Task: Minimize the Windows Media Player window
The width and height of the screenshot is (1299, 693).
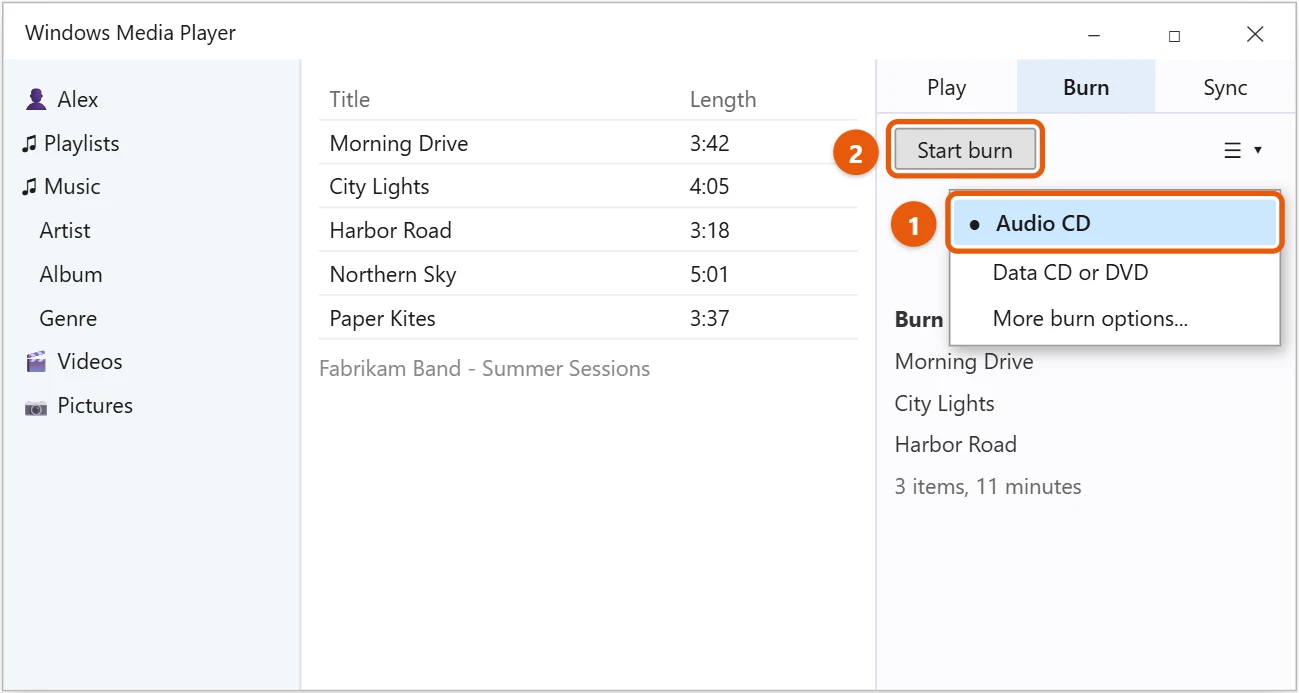Action: point(1094,36)
